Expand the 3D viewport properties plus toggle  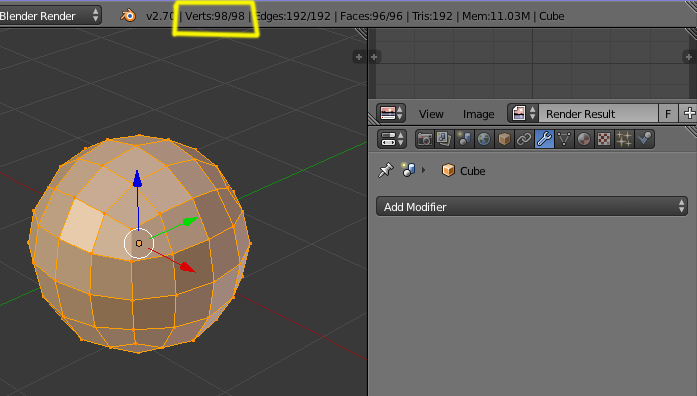(359, 57)
